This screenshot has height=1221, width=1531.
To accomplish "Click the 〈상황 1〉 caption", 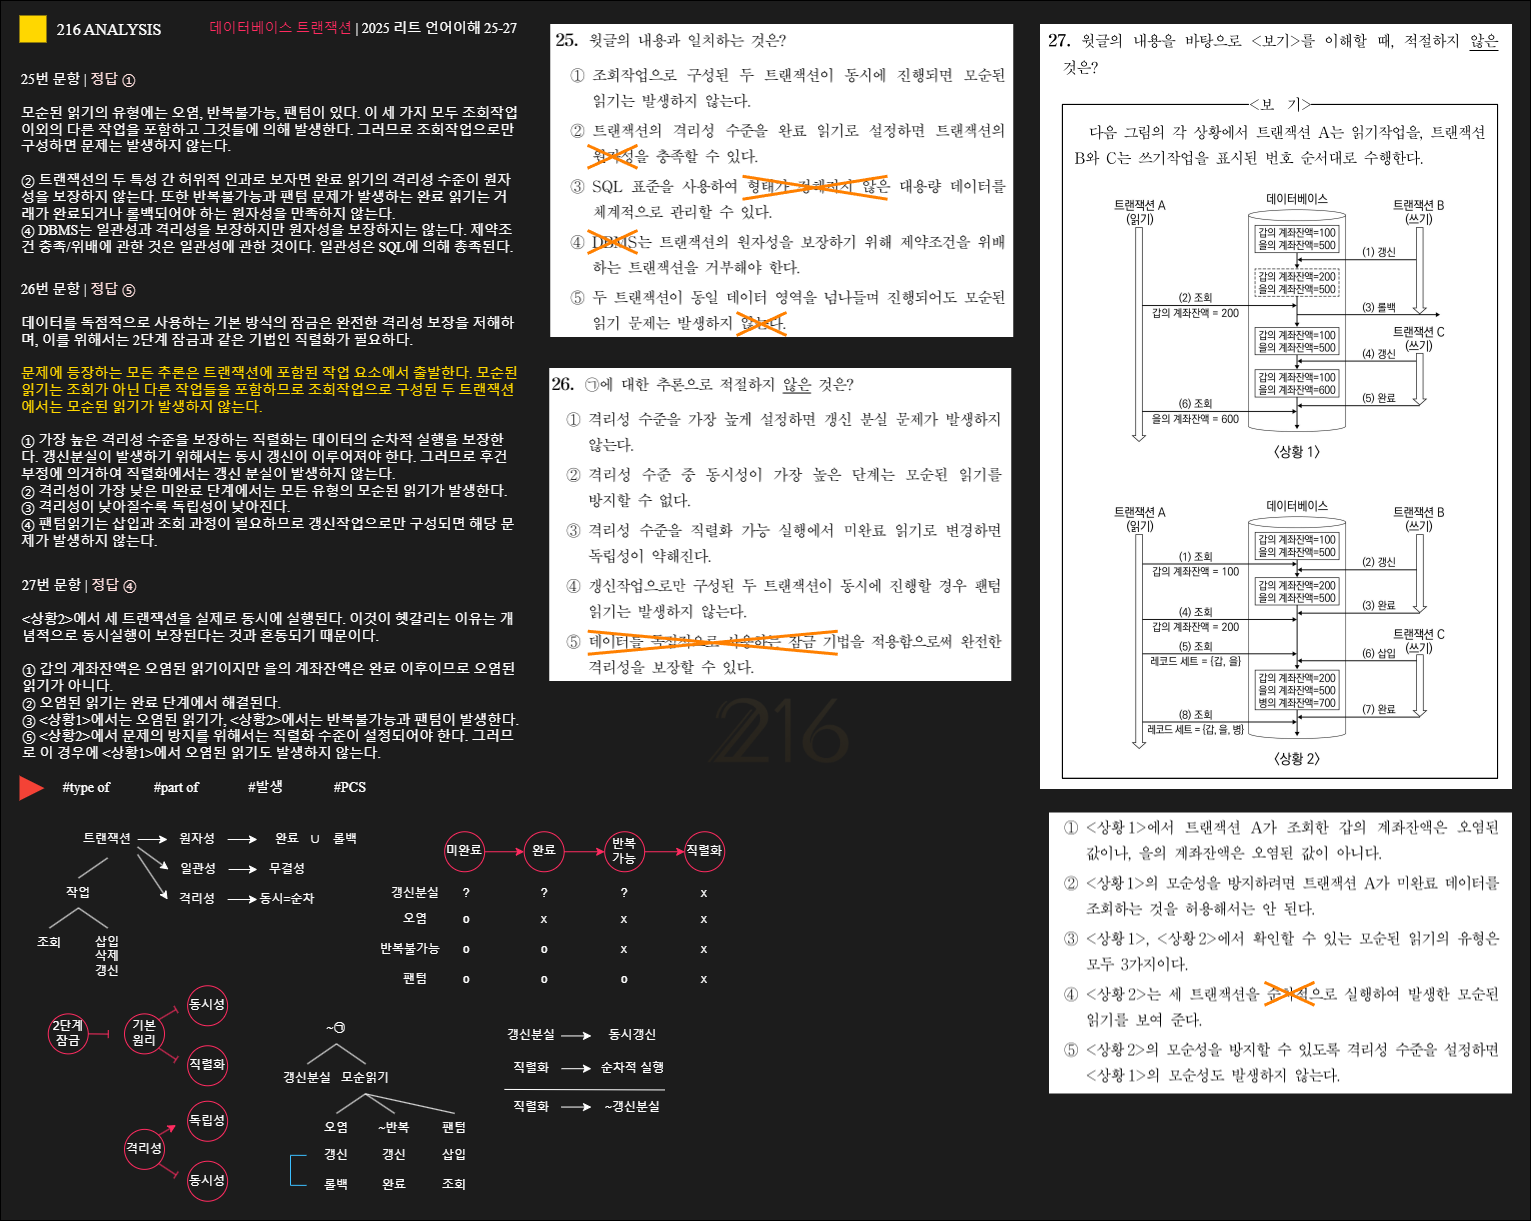I will [x=1297, y=451].
